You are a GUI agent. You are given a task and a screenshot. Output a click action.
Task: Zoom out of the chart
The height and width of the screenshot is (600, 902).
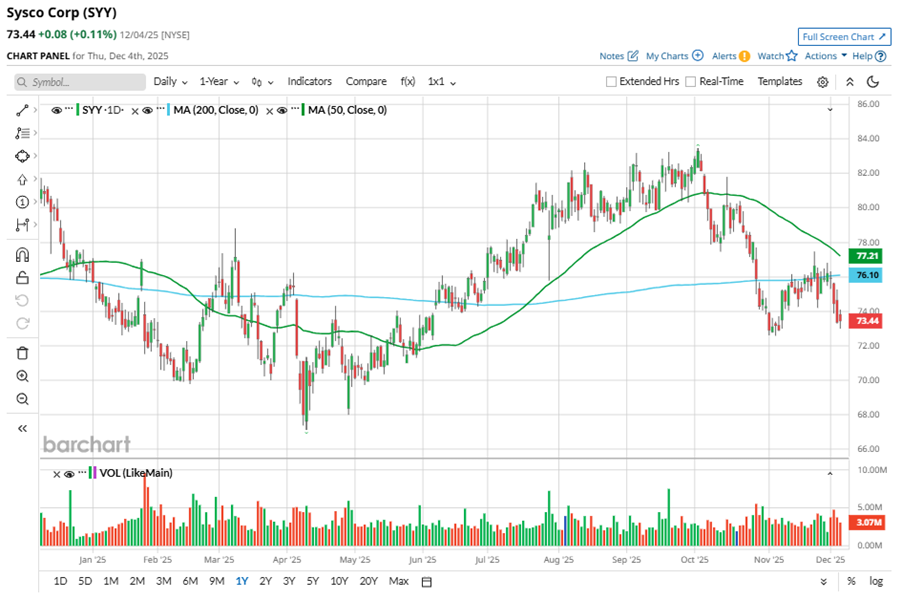[x=22, y=399]
